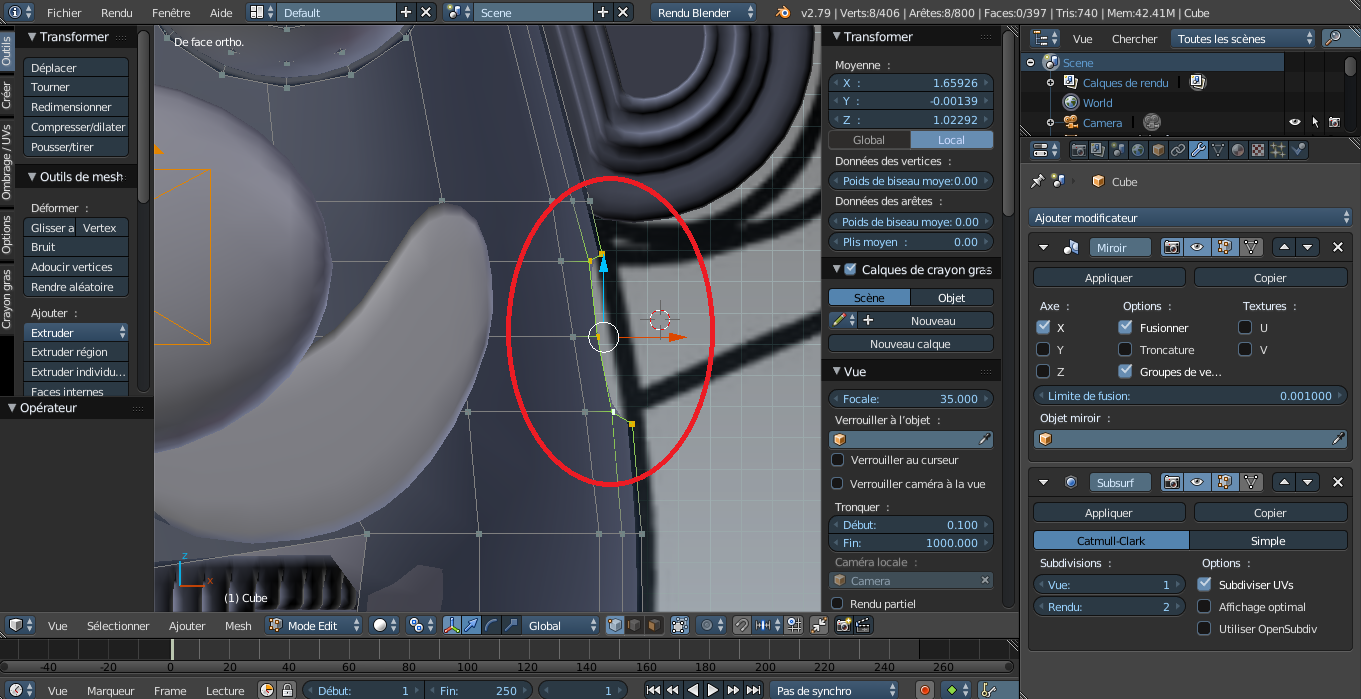Open the Global orientation dropdown

pyautogui.click(x=563, y=625)
